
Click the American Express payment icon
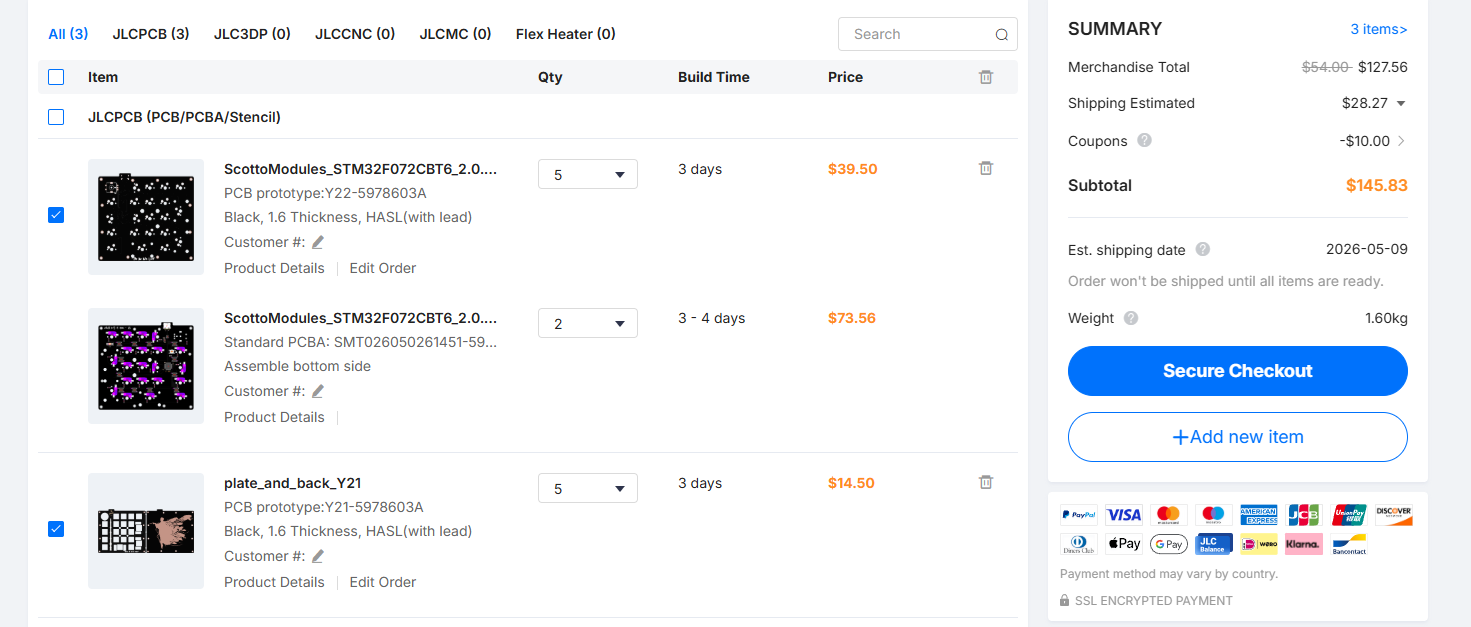pos(1259,515)
